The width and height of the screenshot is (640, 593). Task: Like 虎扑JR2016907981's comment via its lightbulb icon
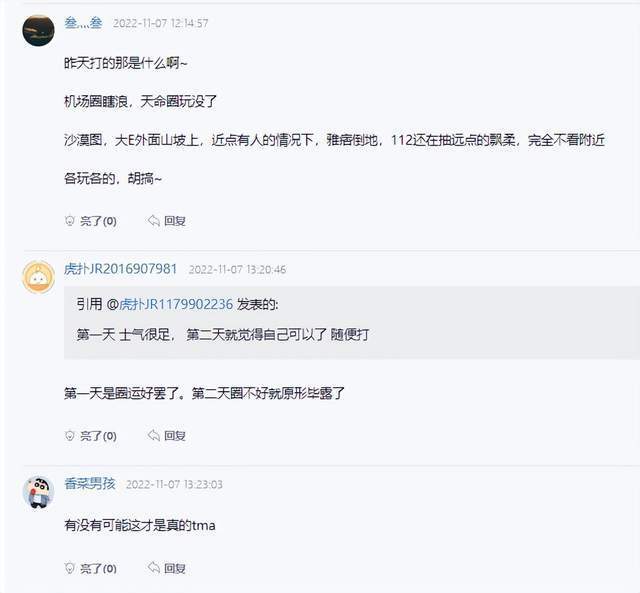pyautogui.click(x=70, y=436)
